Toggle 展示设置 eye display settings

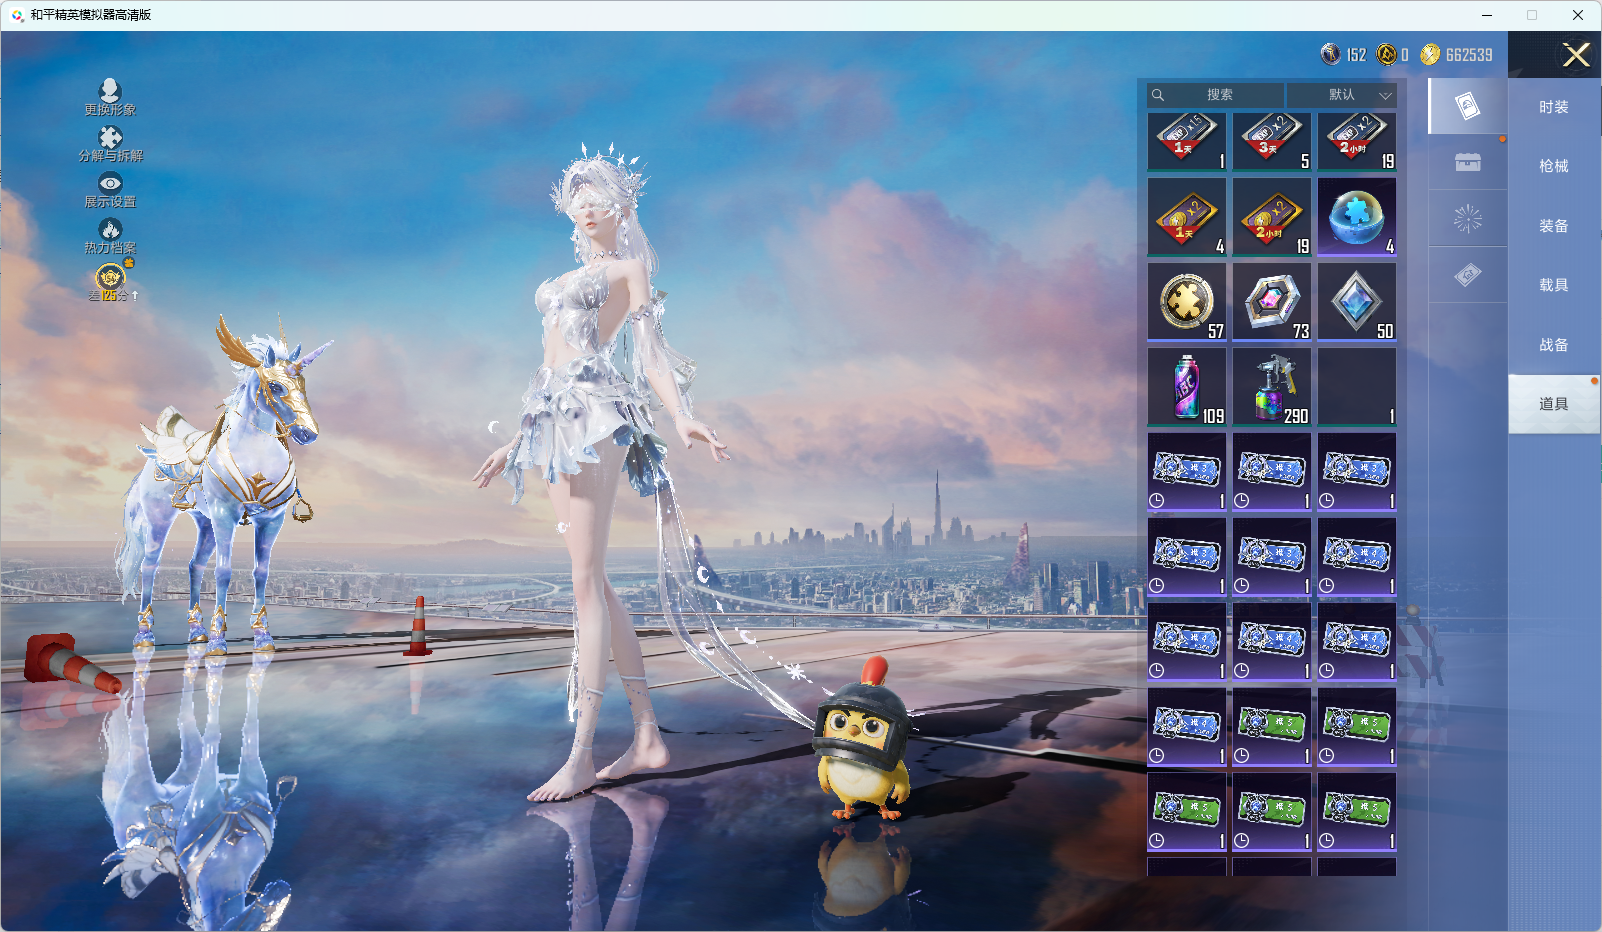point(110,190)
